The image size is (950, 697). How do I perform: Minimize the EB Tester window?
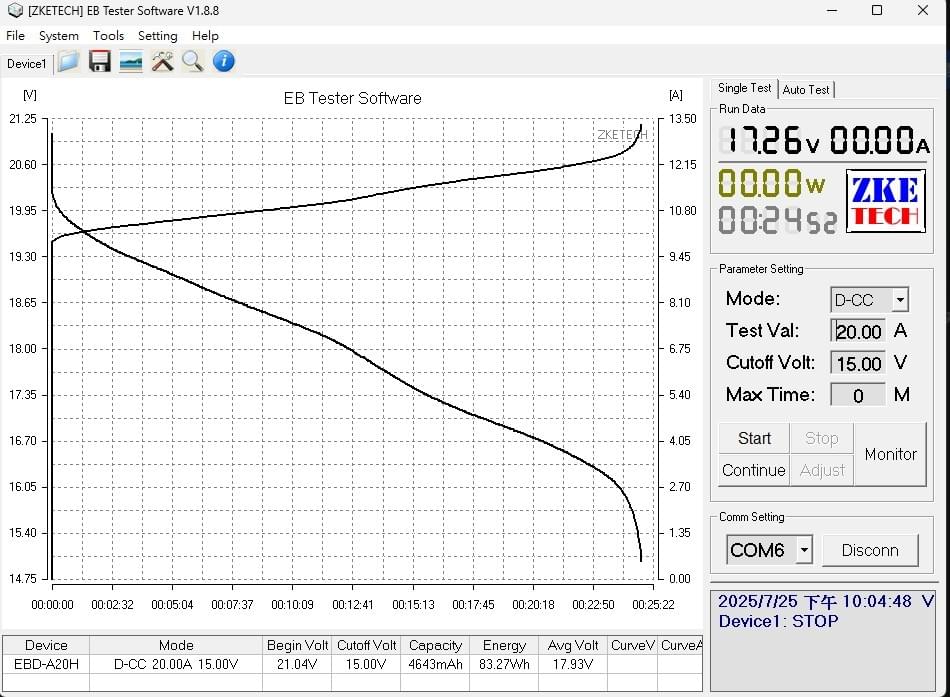832,10
